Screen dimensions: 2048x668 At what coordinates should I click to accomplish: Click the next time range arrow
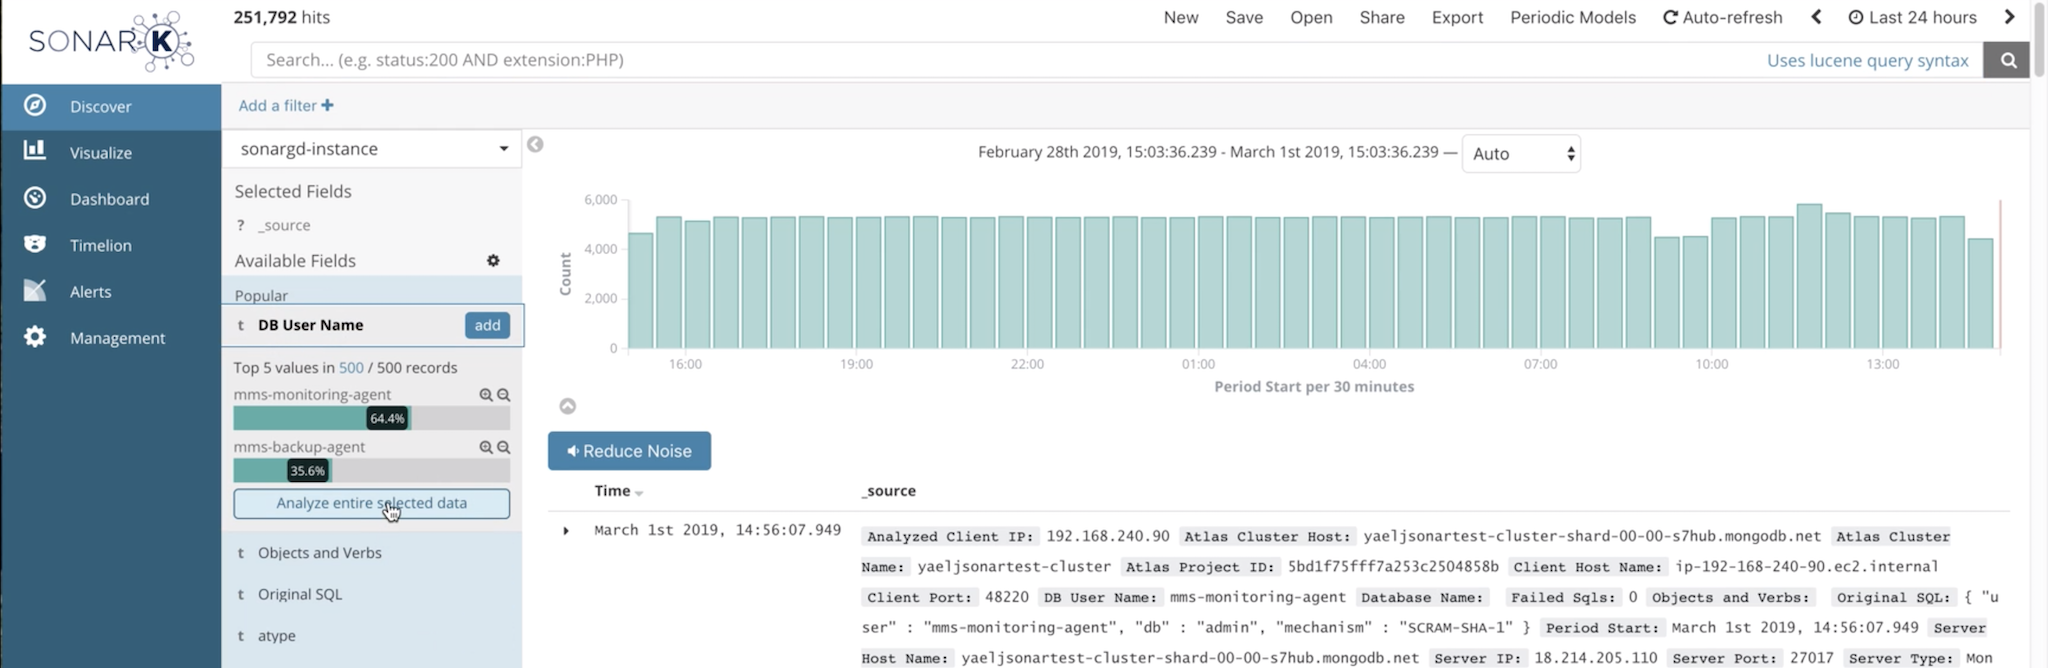(x=2009, y=17)
